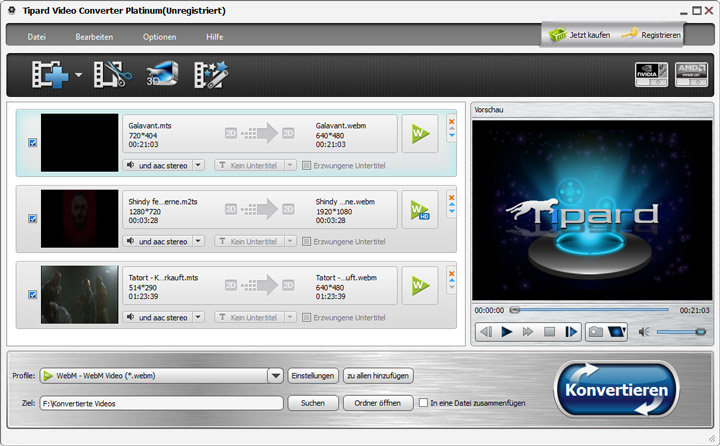Toggle AMD acceleration icon
The height and width of the screenshot is (446, 720).
(691, 74)
